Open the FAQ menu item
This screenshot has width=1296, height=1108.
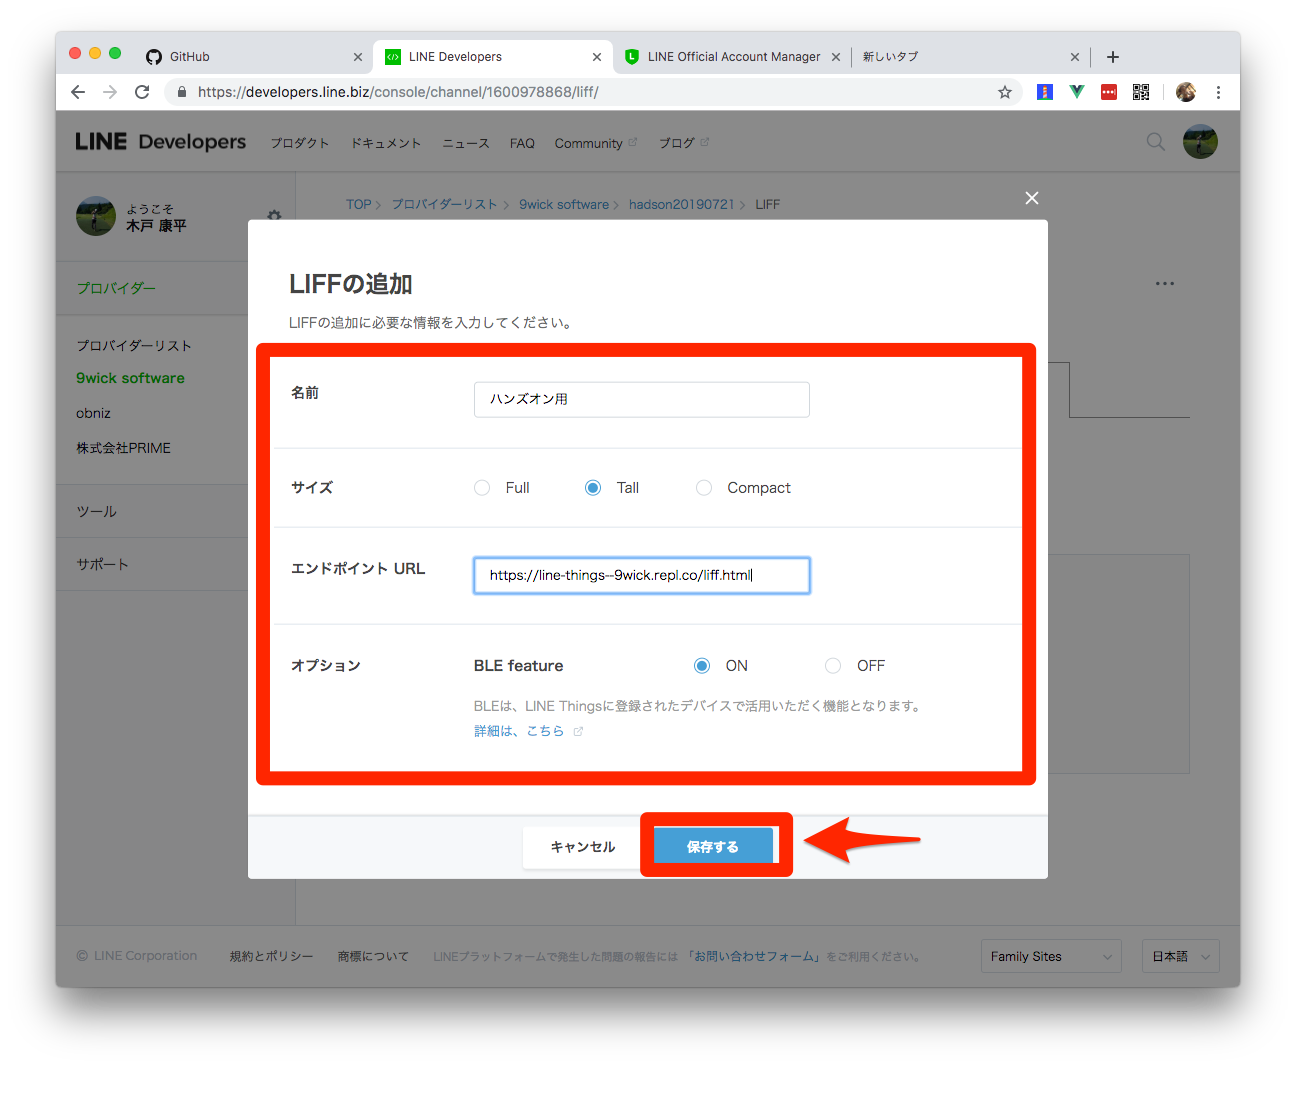[x=522, y=143]
